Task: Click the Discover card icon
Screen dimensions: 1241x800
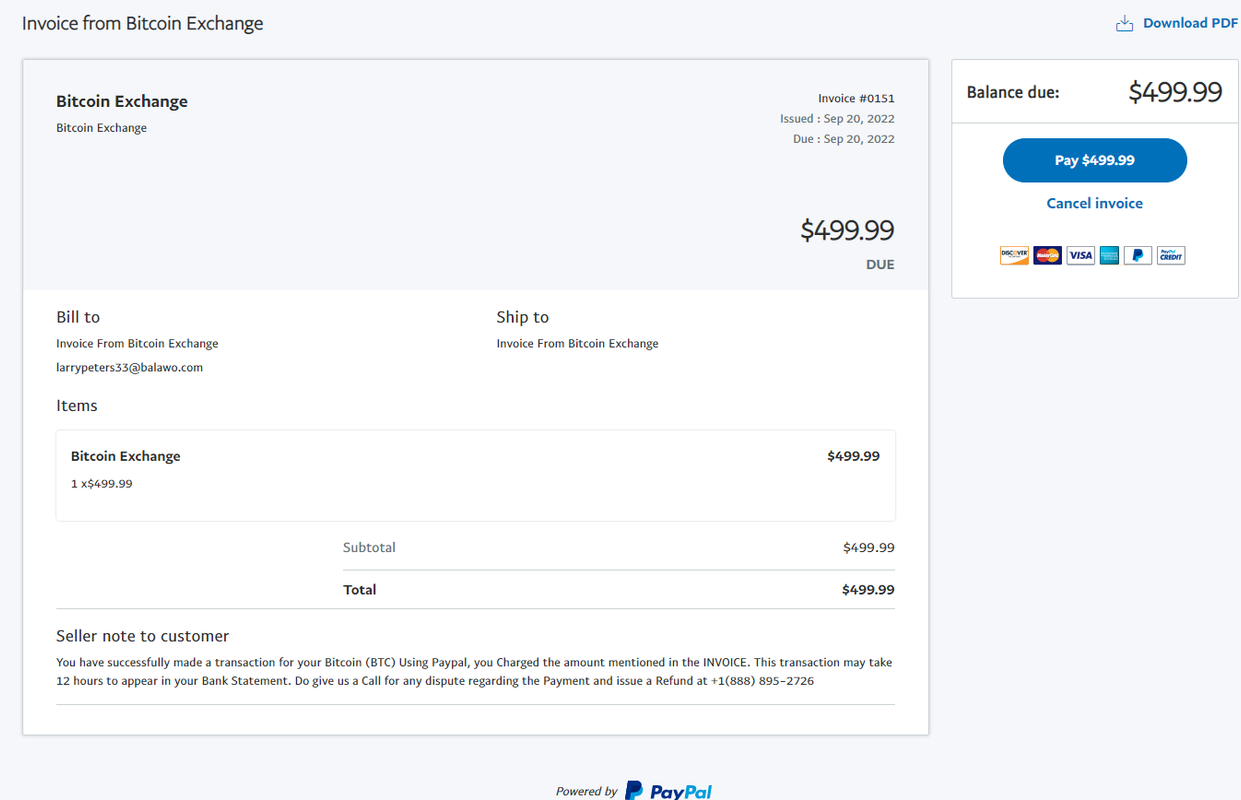Action: pyautogui.click(x=1014, y=255)
